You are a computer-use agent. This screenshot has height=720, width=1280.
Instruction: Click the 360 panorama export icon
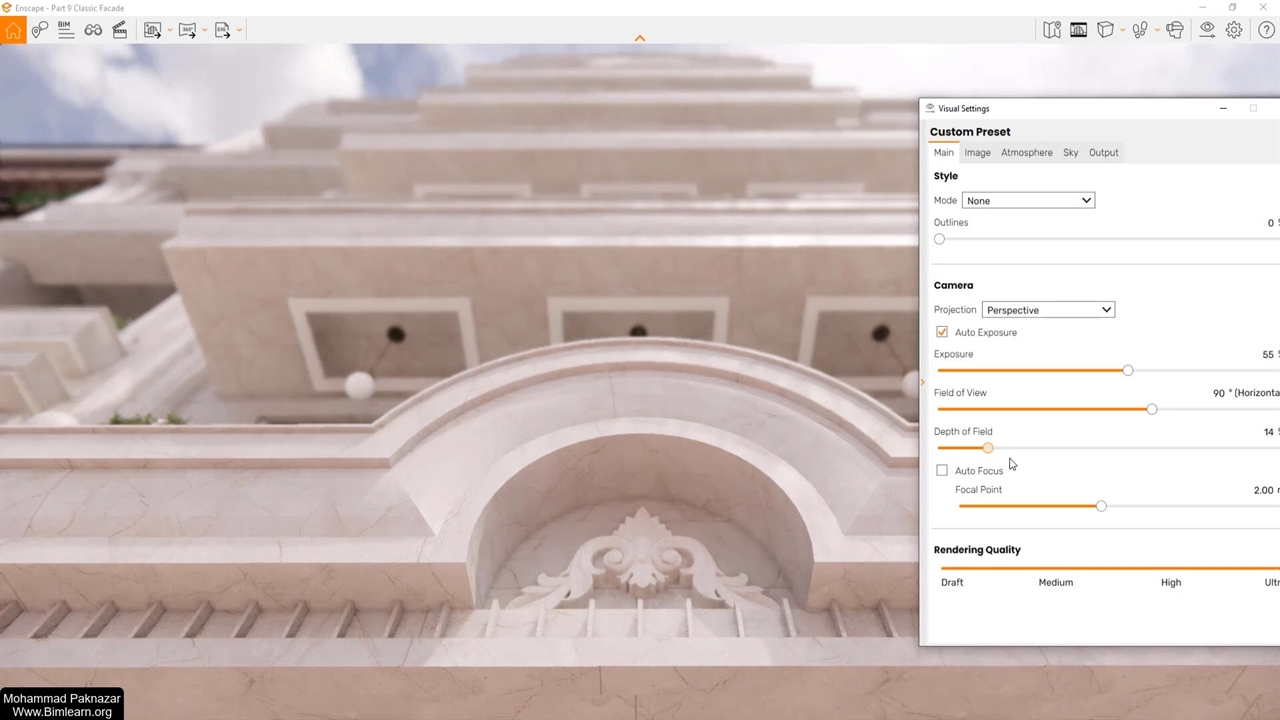pos(187,30)
